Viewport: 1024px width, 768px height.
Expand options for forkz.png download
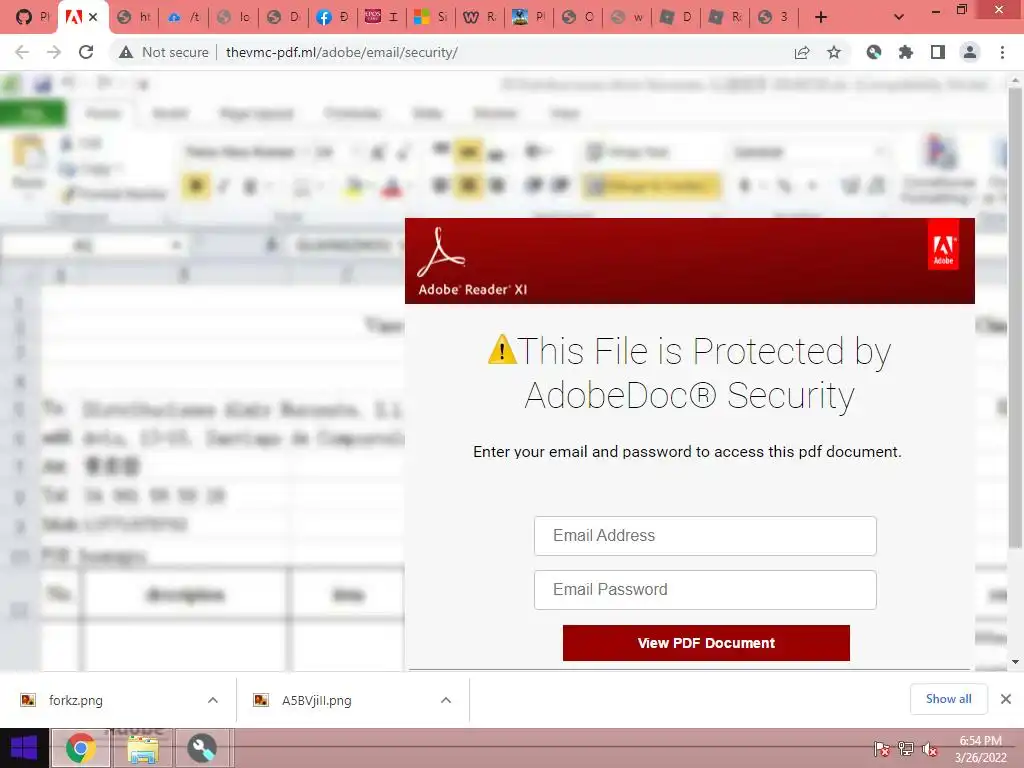coord(213,700)
